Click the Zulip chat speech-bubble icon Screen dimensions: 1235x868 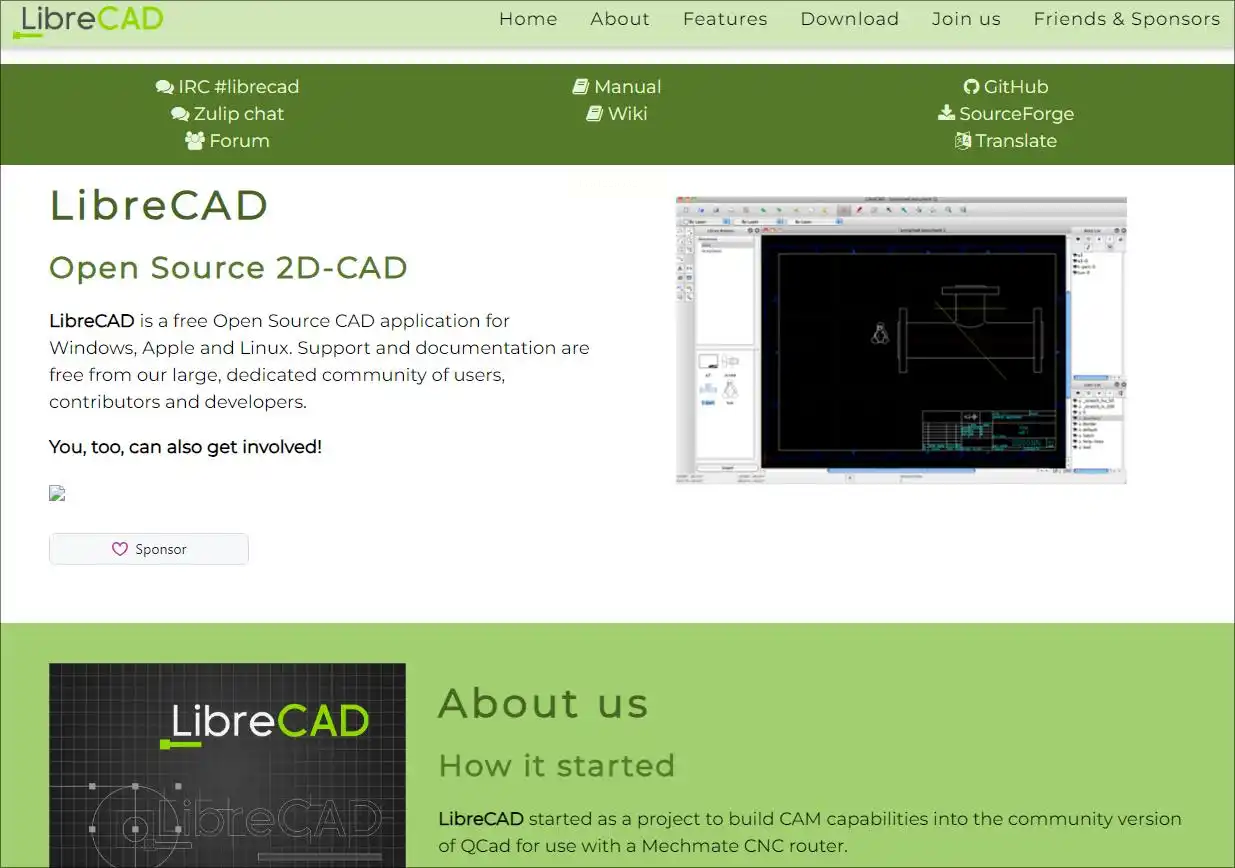(x=180, y=114)
